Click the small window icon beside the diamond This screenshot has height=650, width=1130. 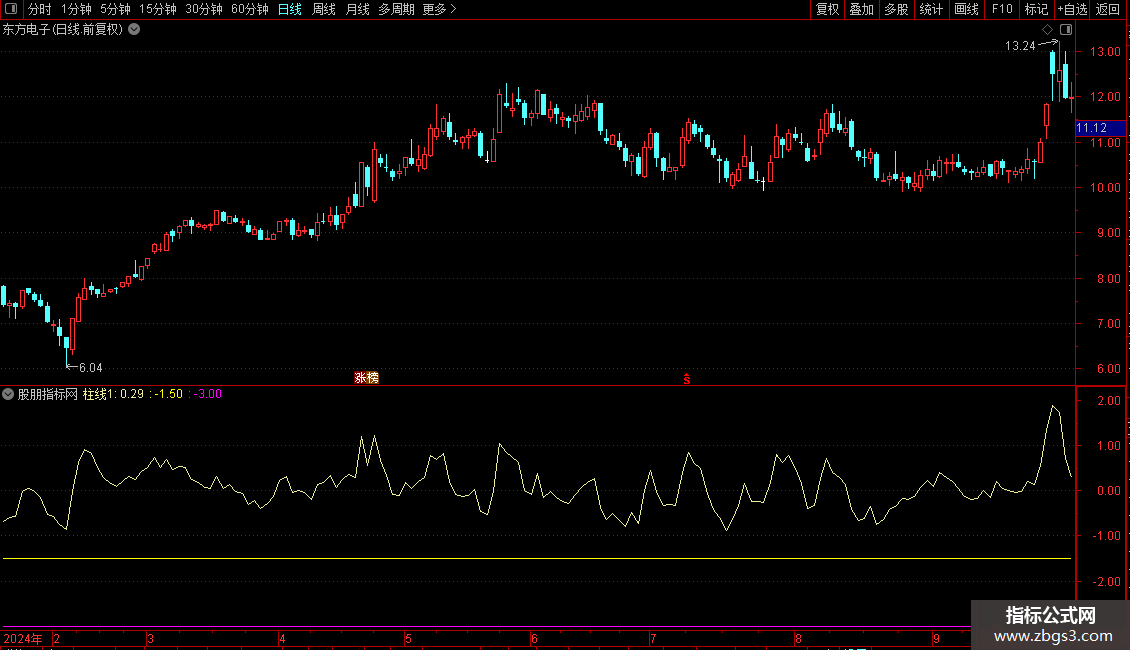point(1066,30)
